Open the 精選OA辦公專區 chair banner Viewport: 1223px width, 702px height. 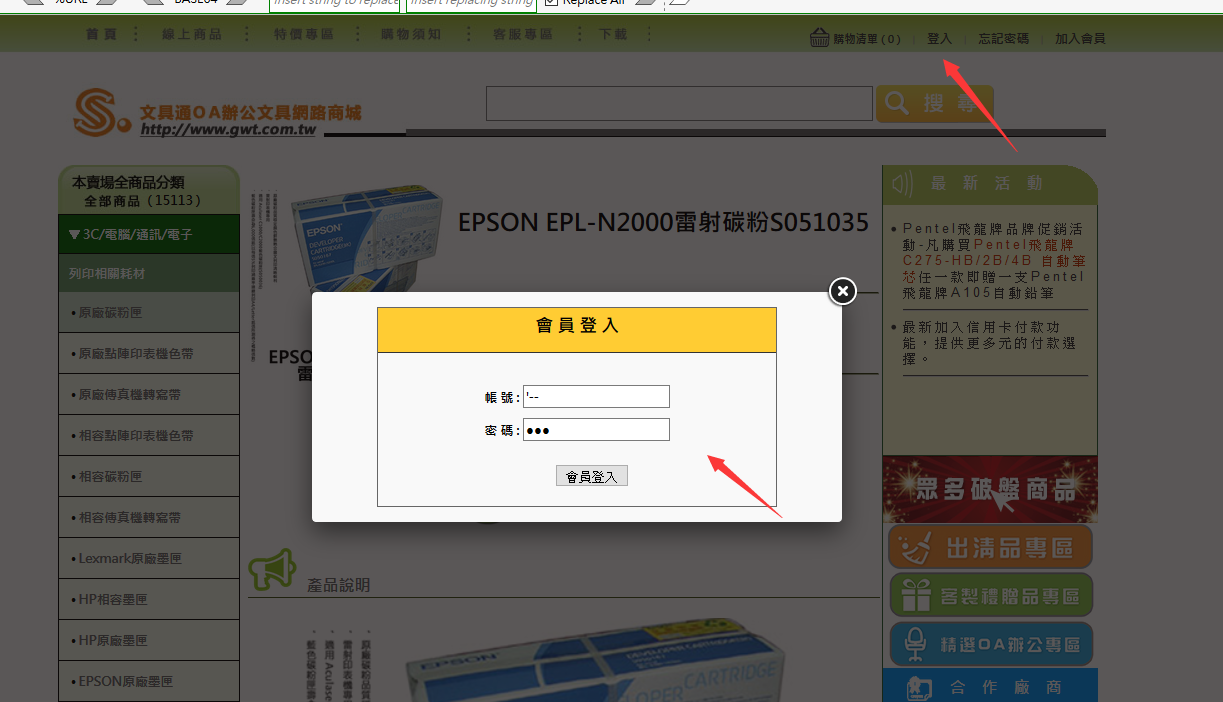pos(990,644)
